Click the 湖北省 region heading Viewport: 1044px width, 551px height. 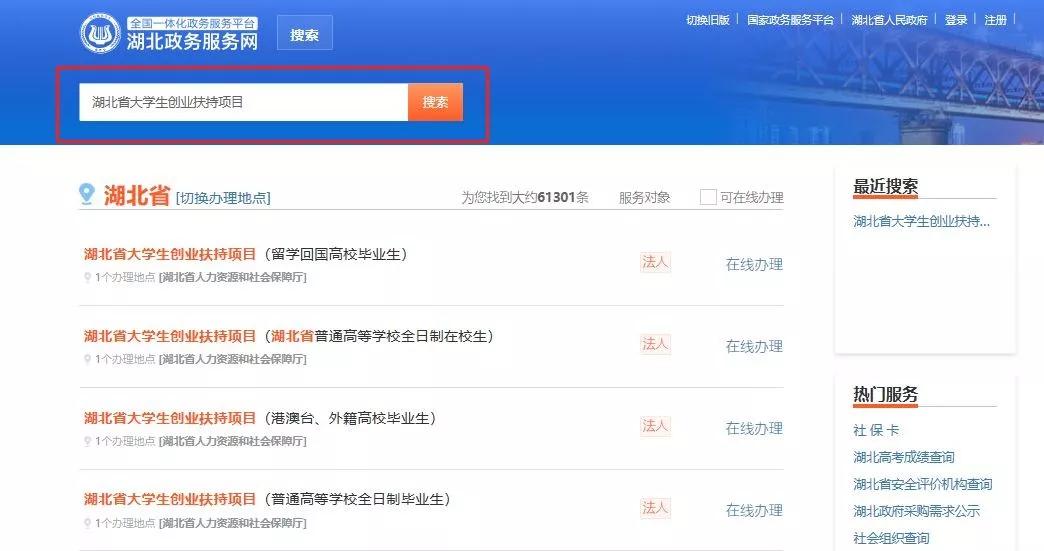coord(136,196)
